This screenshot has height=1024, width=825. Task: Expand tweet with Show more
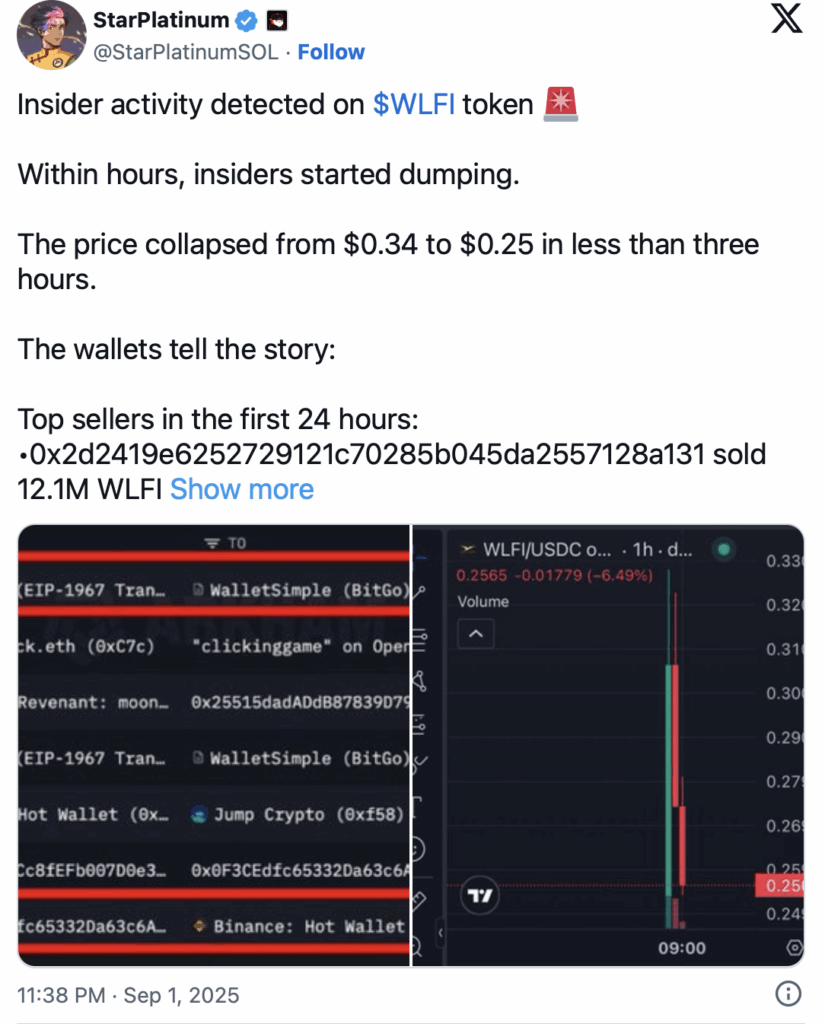pos(242,489)
